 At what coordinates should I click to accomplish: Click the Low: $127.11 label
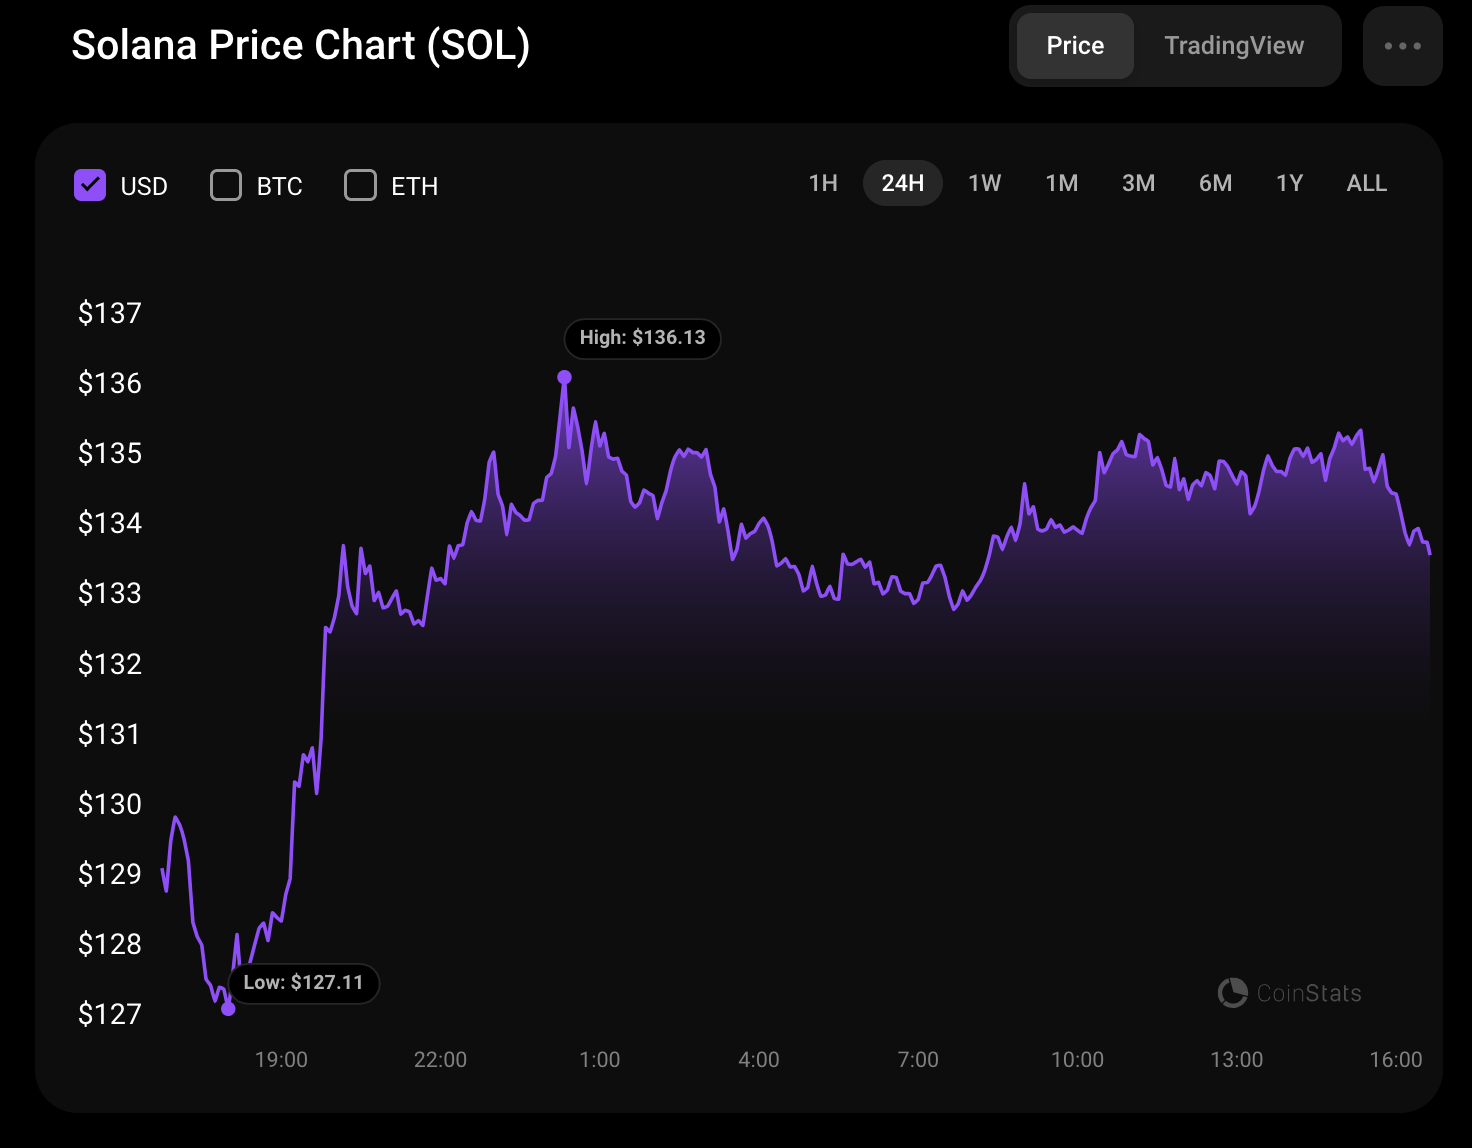tap(303, 983)
